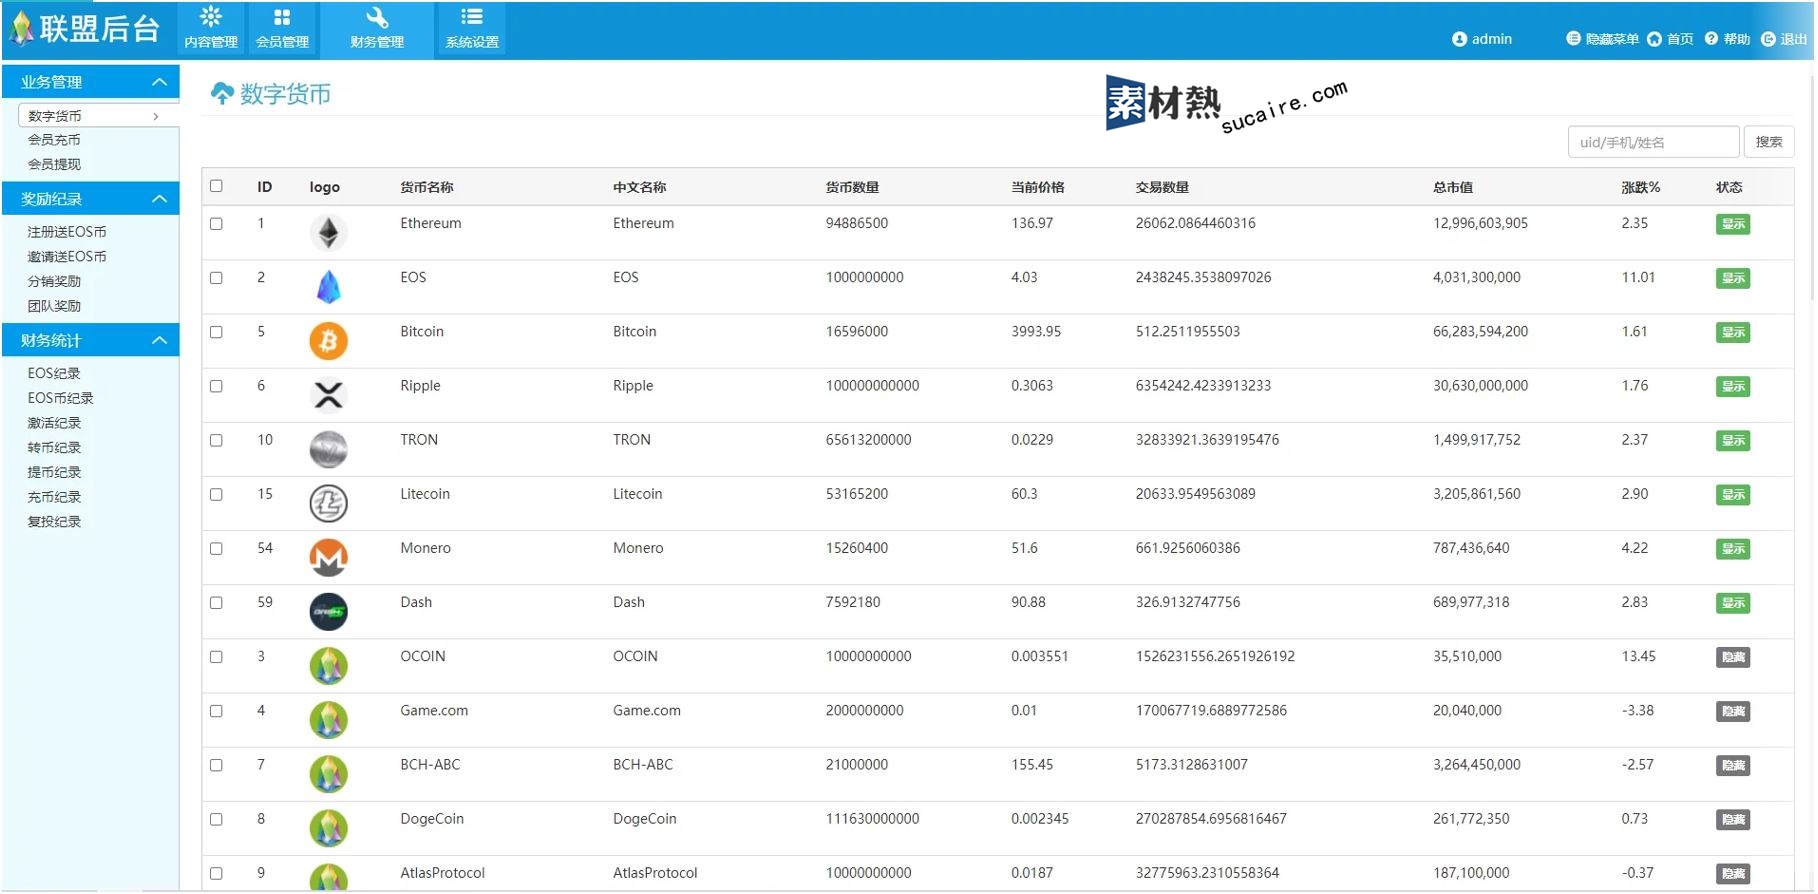The height and width of the screenshot is (894, 1818).
Task: Click the 首页 home icon
Action: (1654, 39)
